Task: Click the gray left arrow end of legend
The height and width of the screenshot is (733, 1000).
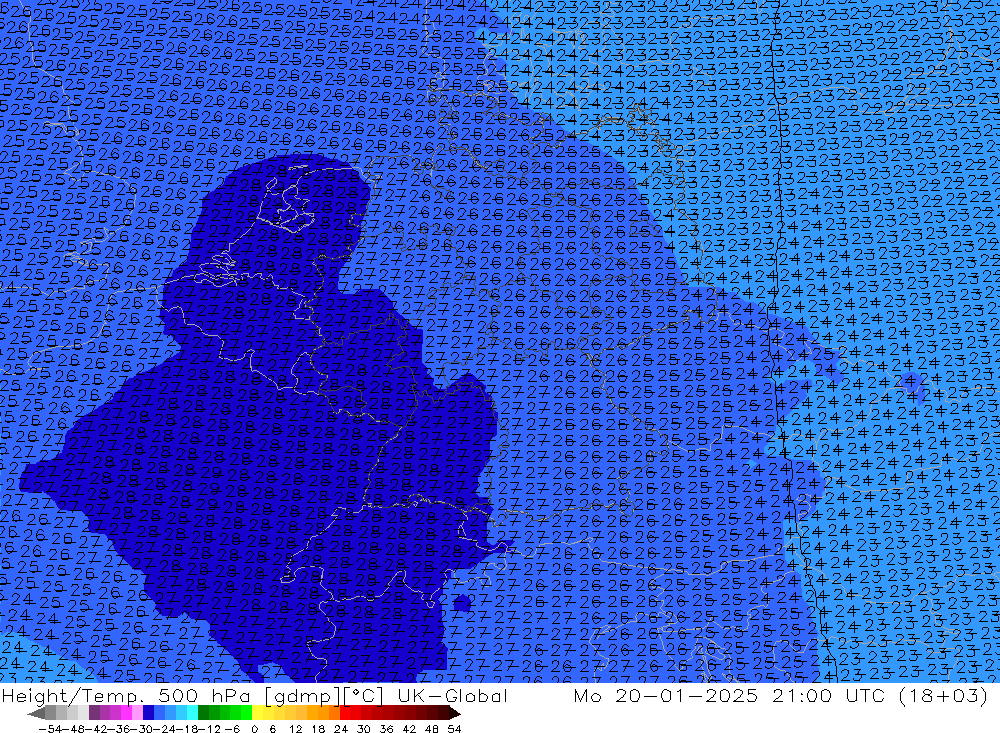Action: click(x=36, y=713)
